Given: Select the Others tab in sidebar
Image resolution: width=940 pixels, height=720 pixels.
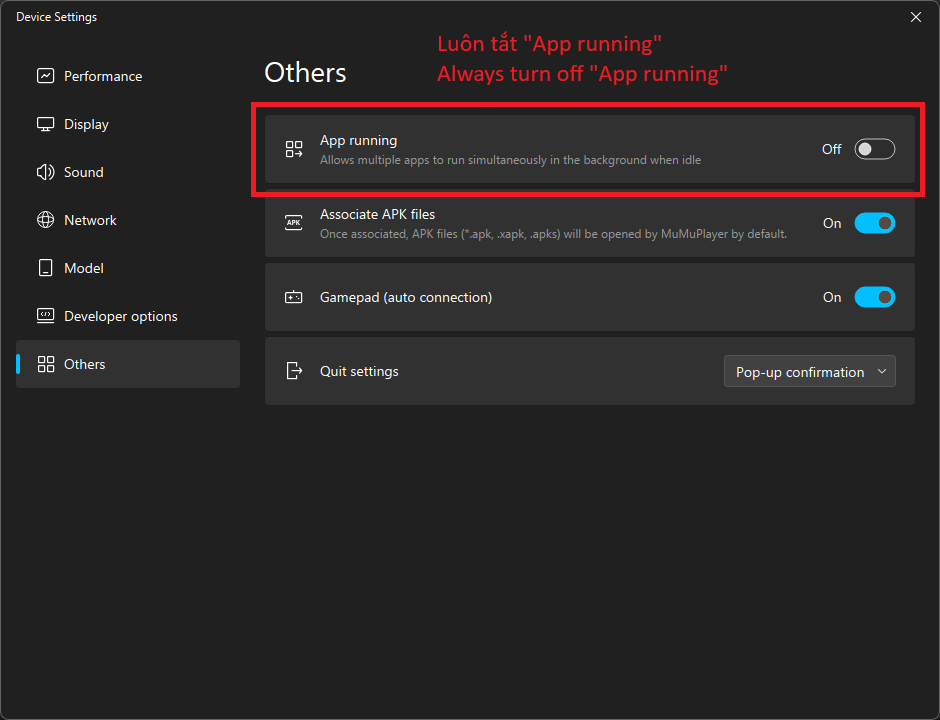Looking at the screenshot, I should click(x=128, y=364).
